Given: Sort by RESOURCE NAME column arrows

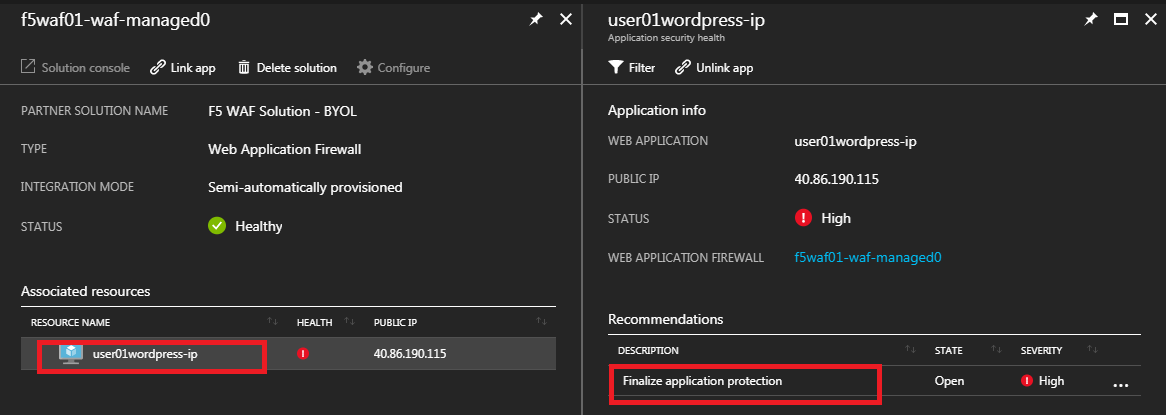Looking at the screenshot, I should click(x=272, y=321).
